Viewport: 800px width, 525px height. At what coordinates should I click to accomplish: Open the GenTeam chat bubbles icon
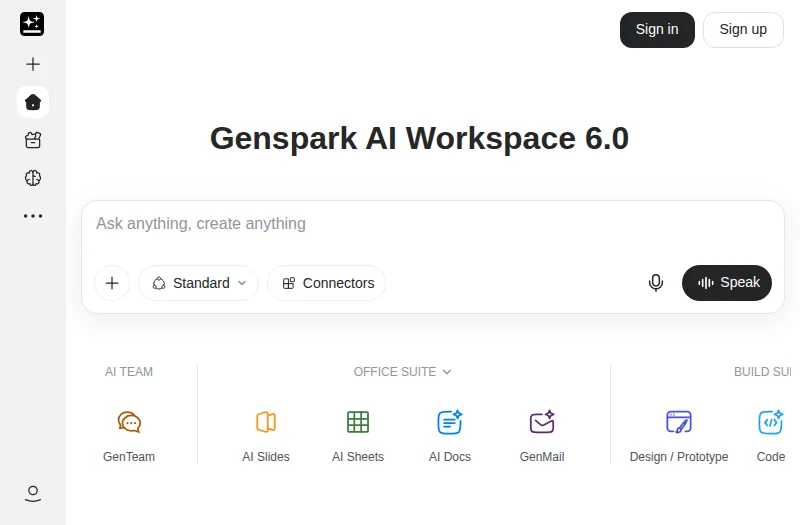(x=129, y=422)
